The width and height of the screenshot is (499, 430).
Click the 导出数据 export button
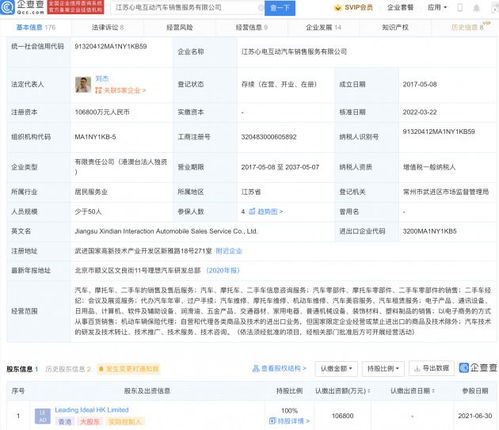point(432,368)
